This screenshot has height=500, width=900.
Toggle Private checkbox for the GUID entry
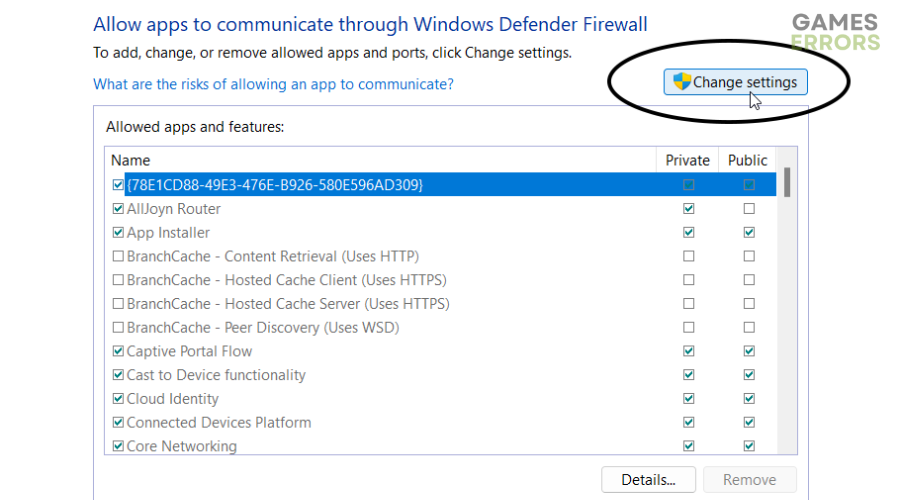point(689,185)
